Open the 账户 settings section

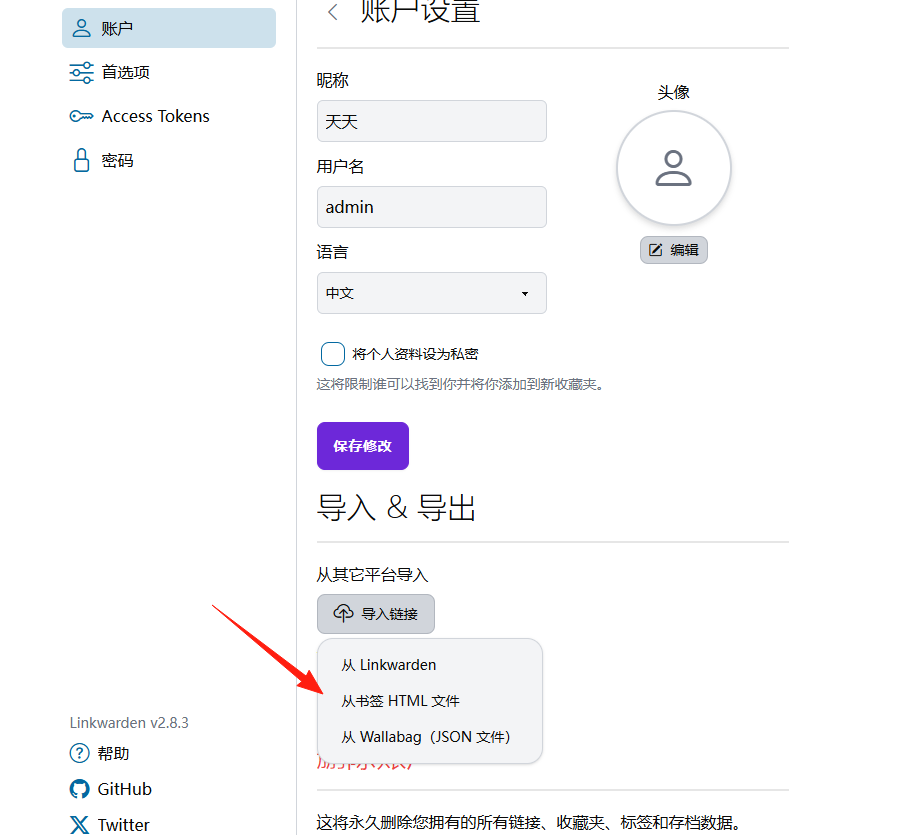click(169, 28)
